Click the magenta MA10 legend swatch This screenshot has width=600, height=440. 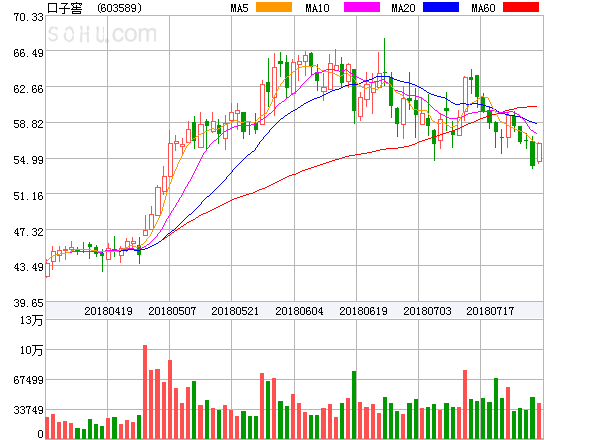click(362, 7)
